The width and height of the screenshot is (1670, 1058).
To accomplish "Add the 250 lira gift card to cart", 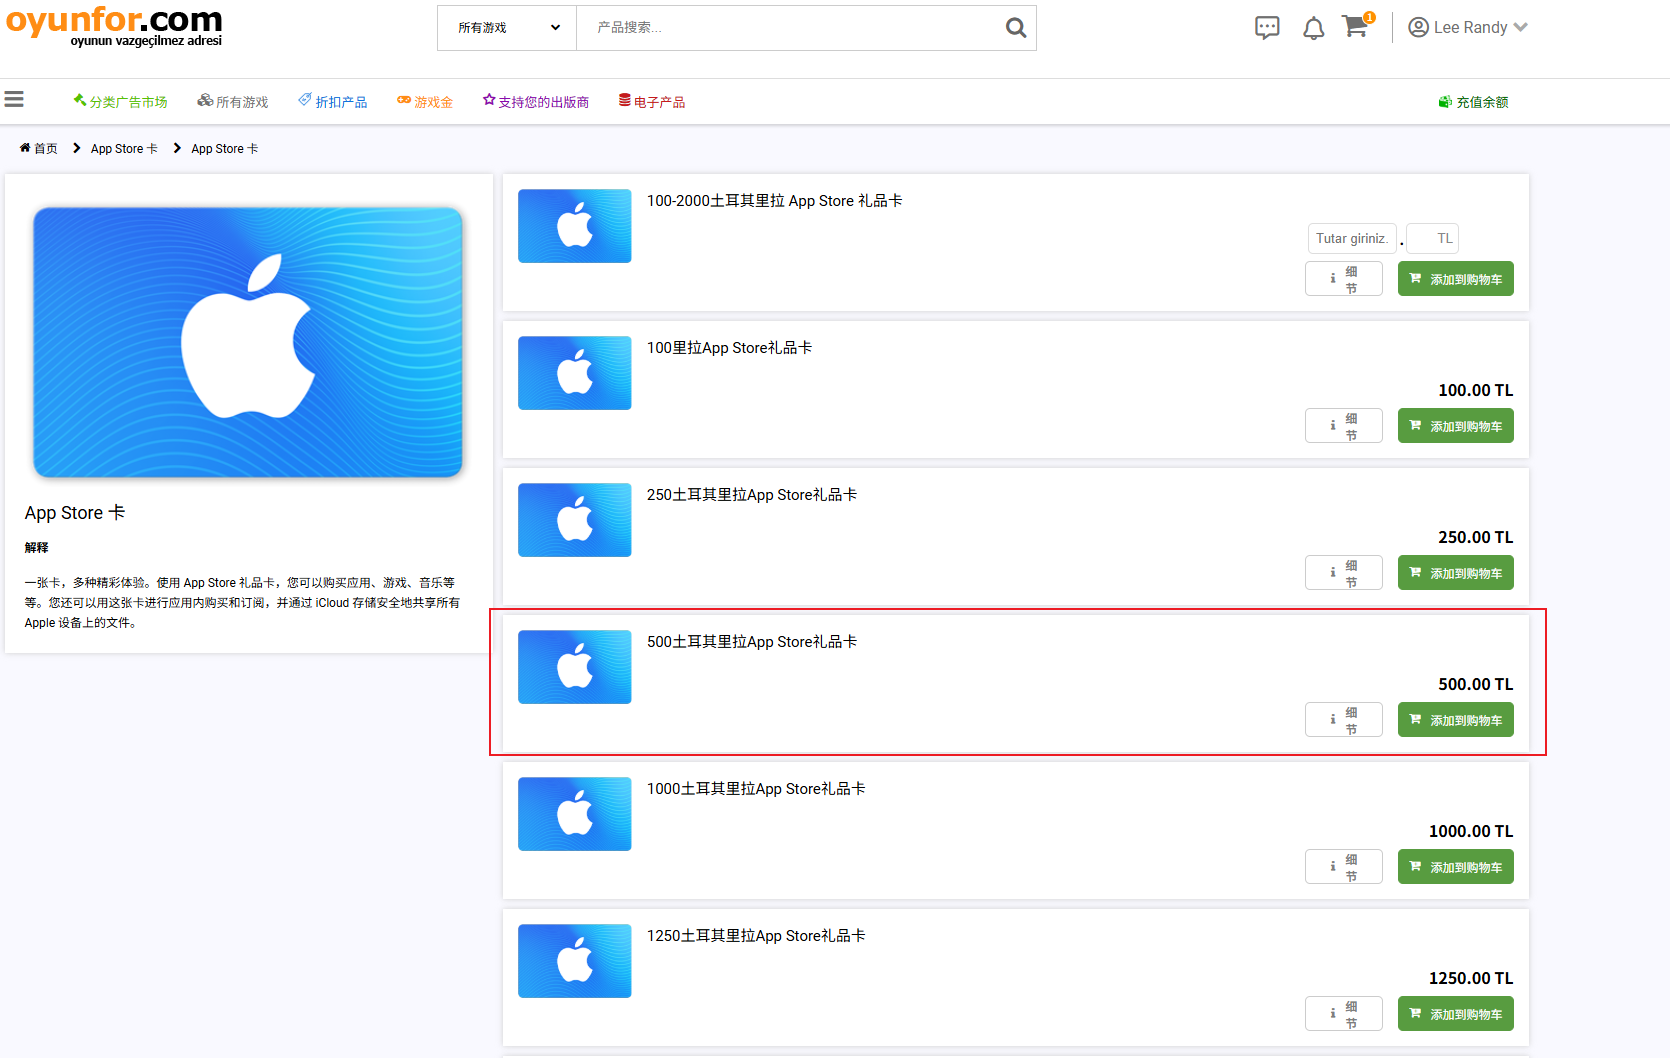I will coord(1456,573).
